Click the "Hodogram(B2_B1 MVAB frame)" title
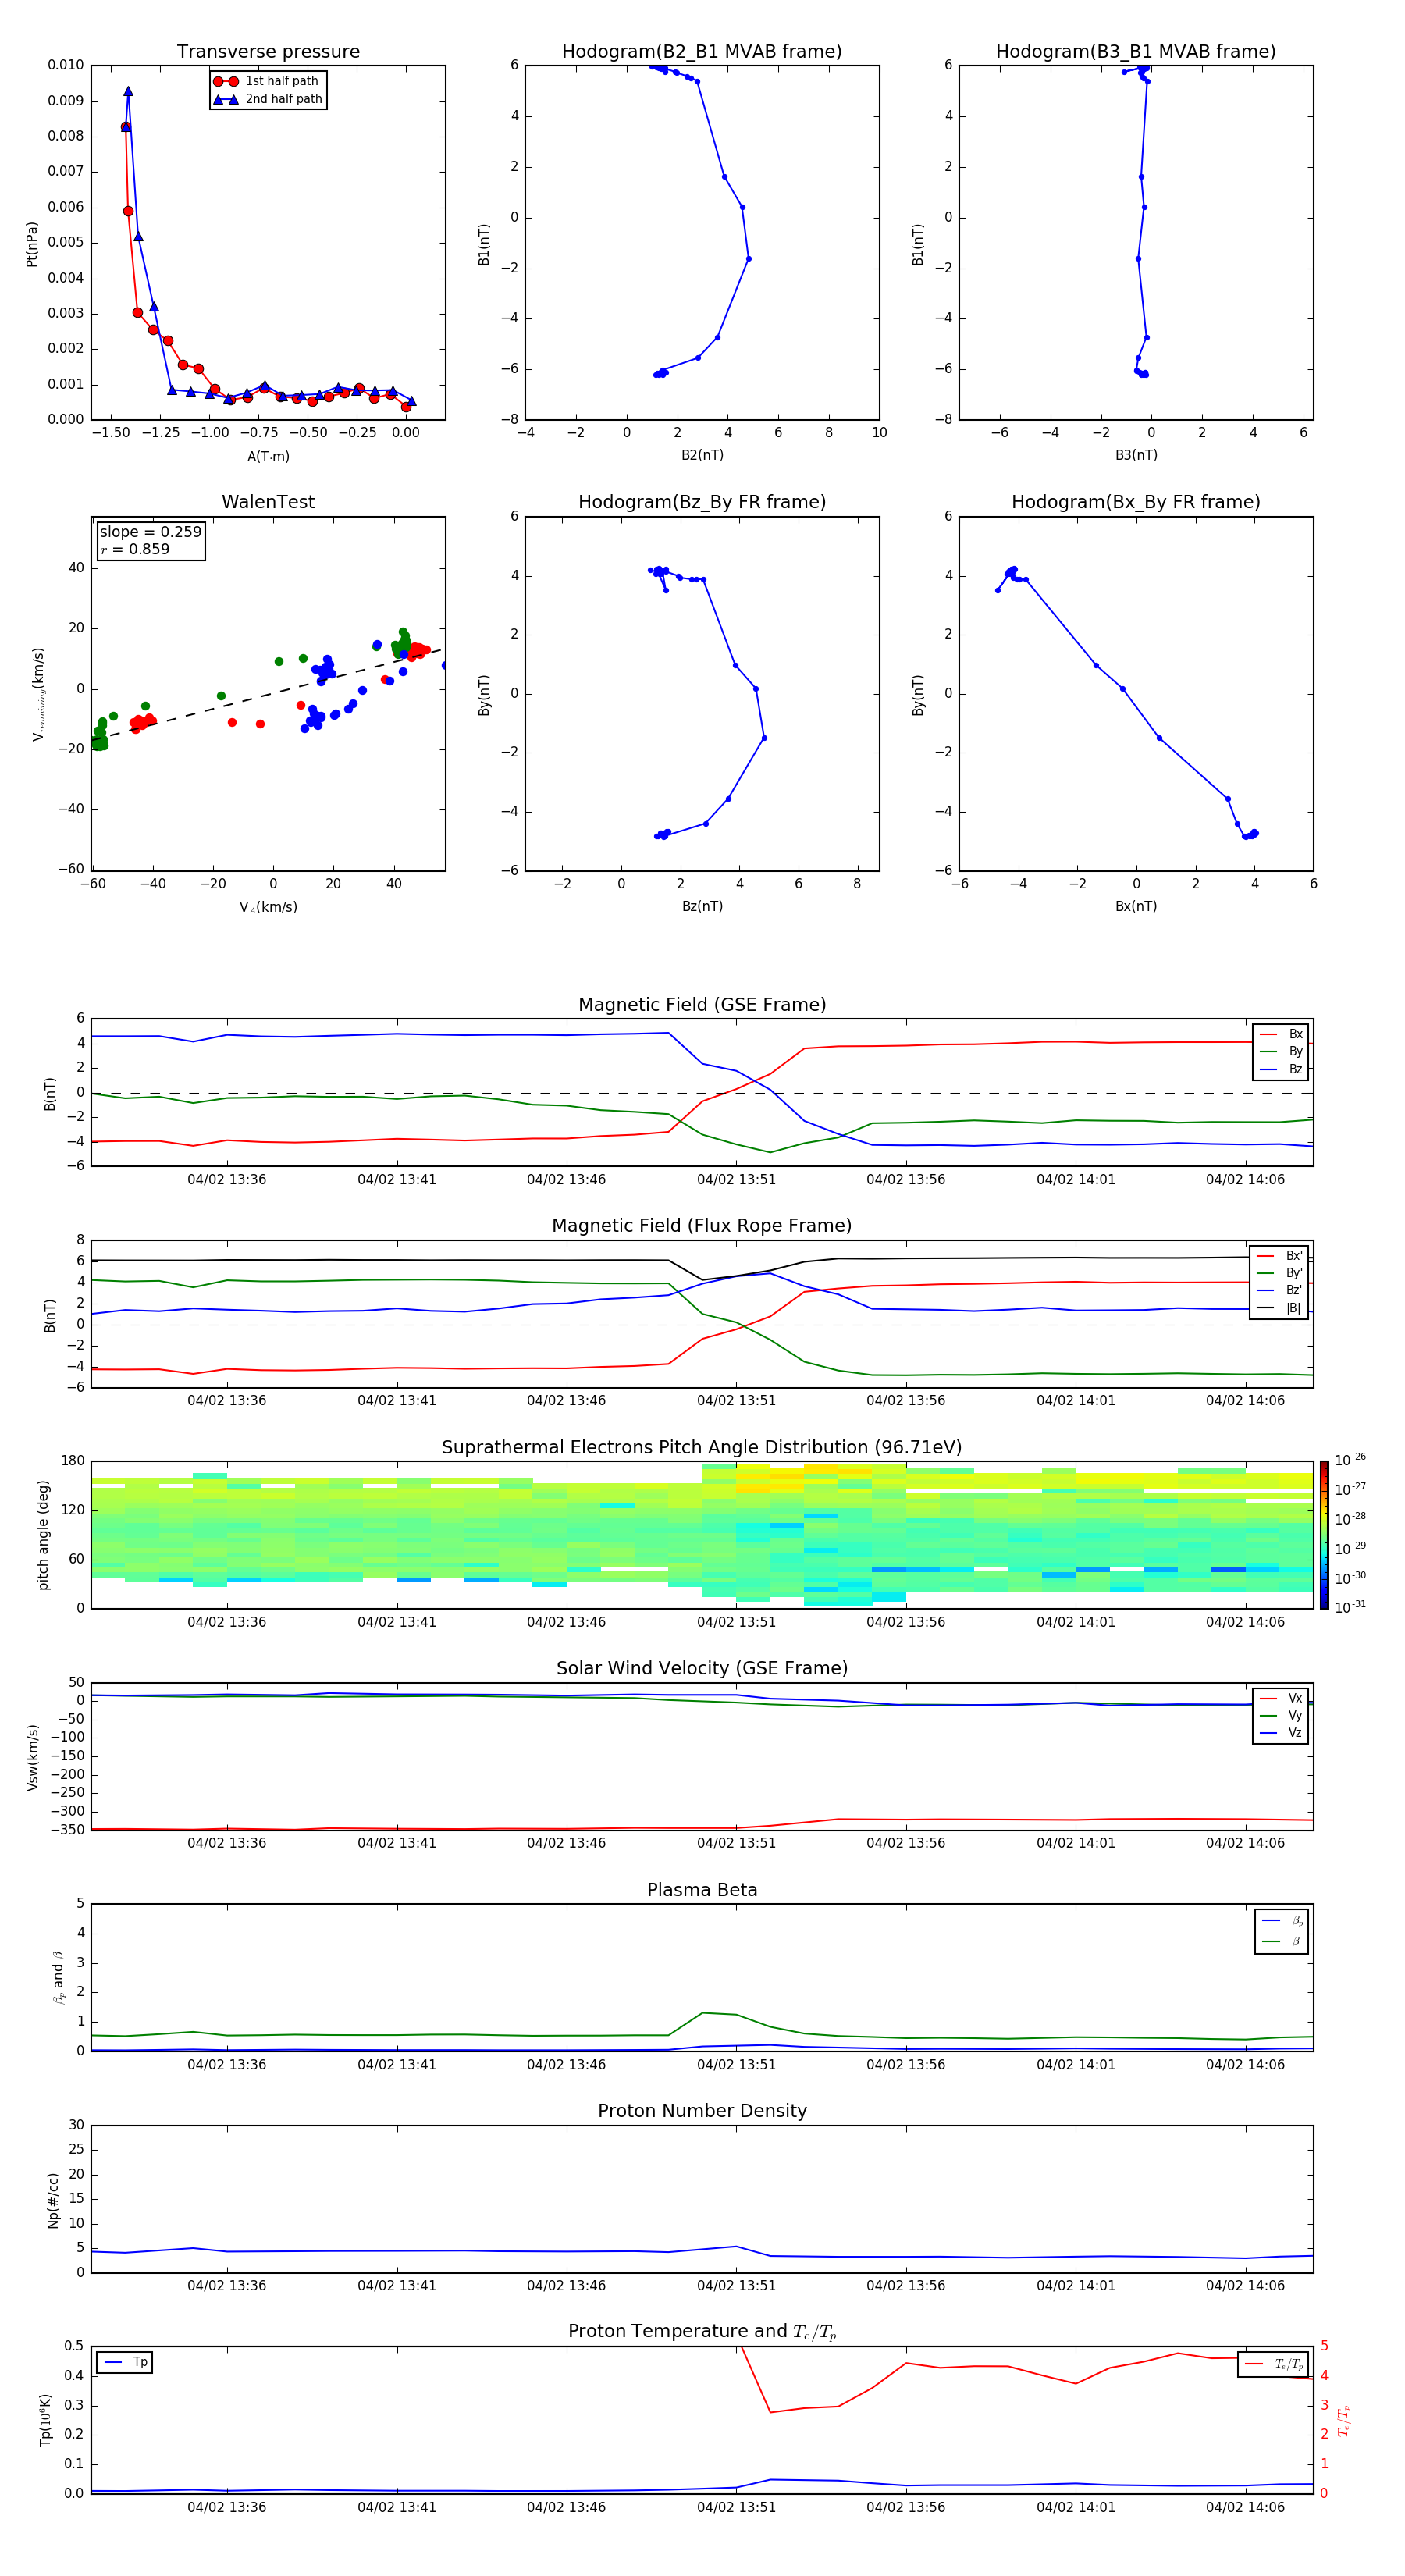This screenshot has height=2576, width=1405. pyautogui.click(x=702, y=52)
